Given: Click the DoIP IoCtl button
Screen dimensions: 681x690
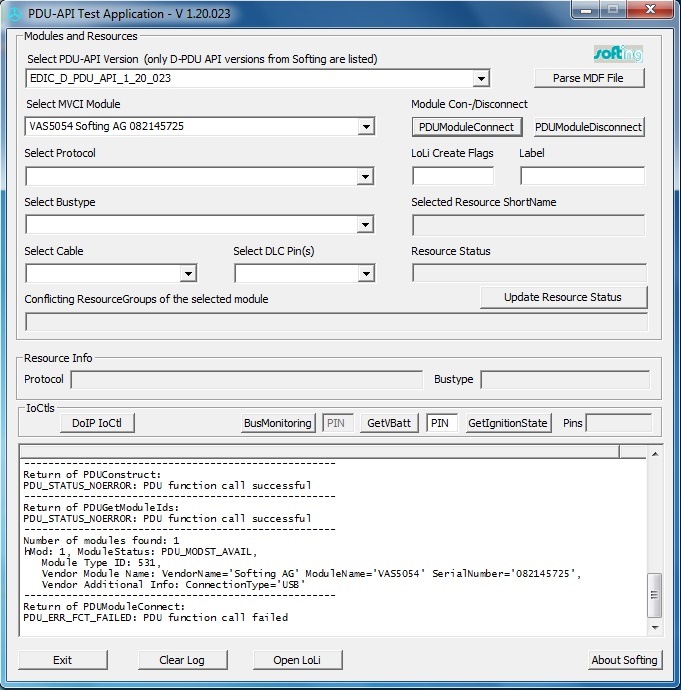Looking at the screenshot, I should (x=97, y=423).
